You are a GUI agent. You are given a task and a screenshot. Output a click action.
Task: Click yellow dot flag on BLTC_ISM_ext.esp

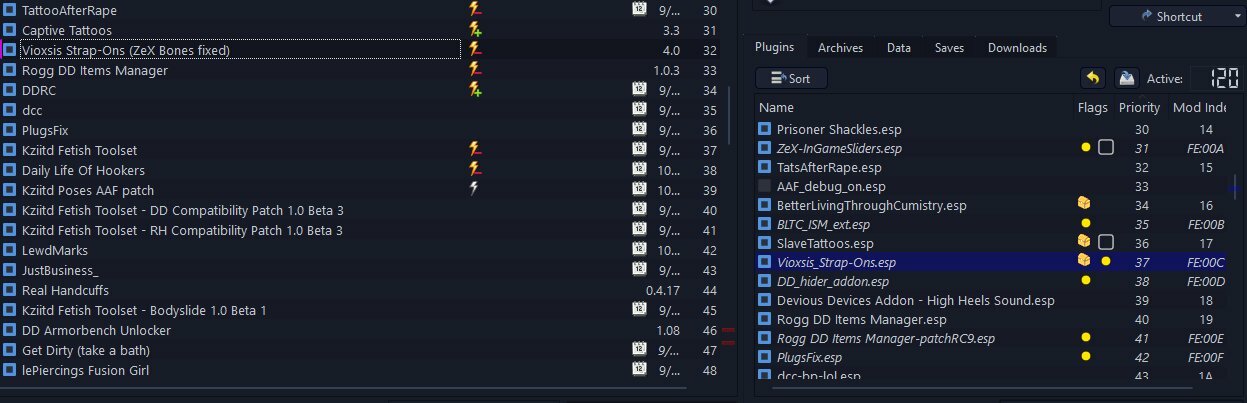pos(1086,223)
